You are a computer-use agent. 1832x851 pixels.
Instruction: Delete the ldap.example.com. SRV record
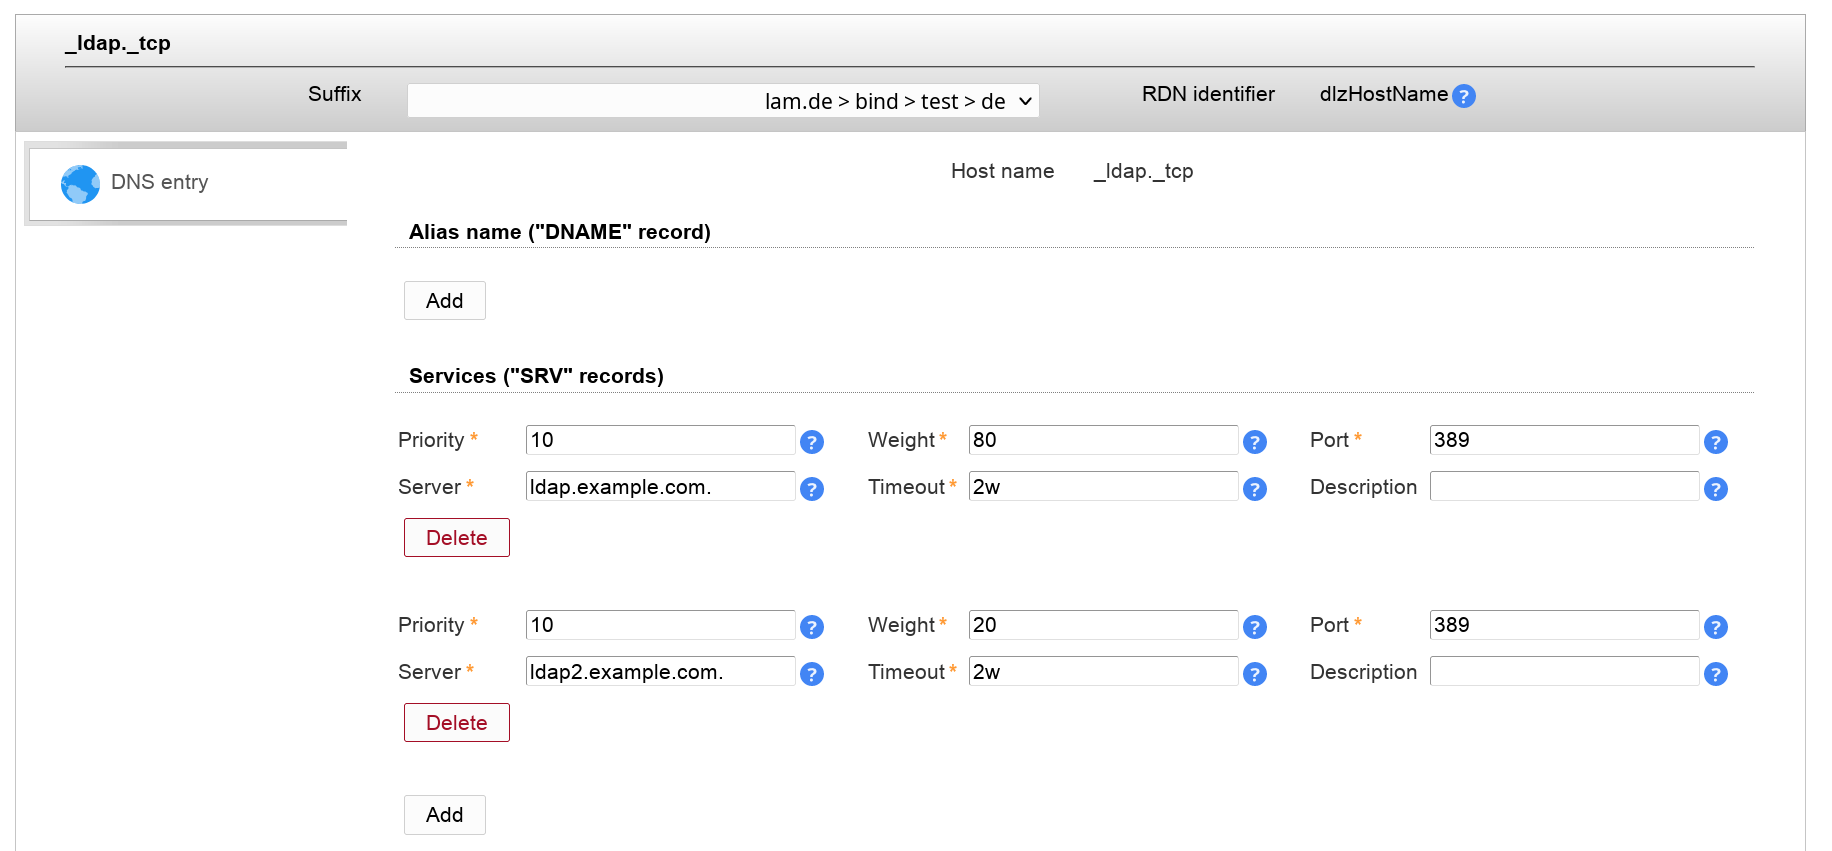[x=456, y=538]
